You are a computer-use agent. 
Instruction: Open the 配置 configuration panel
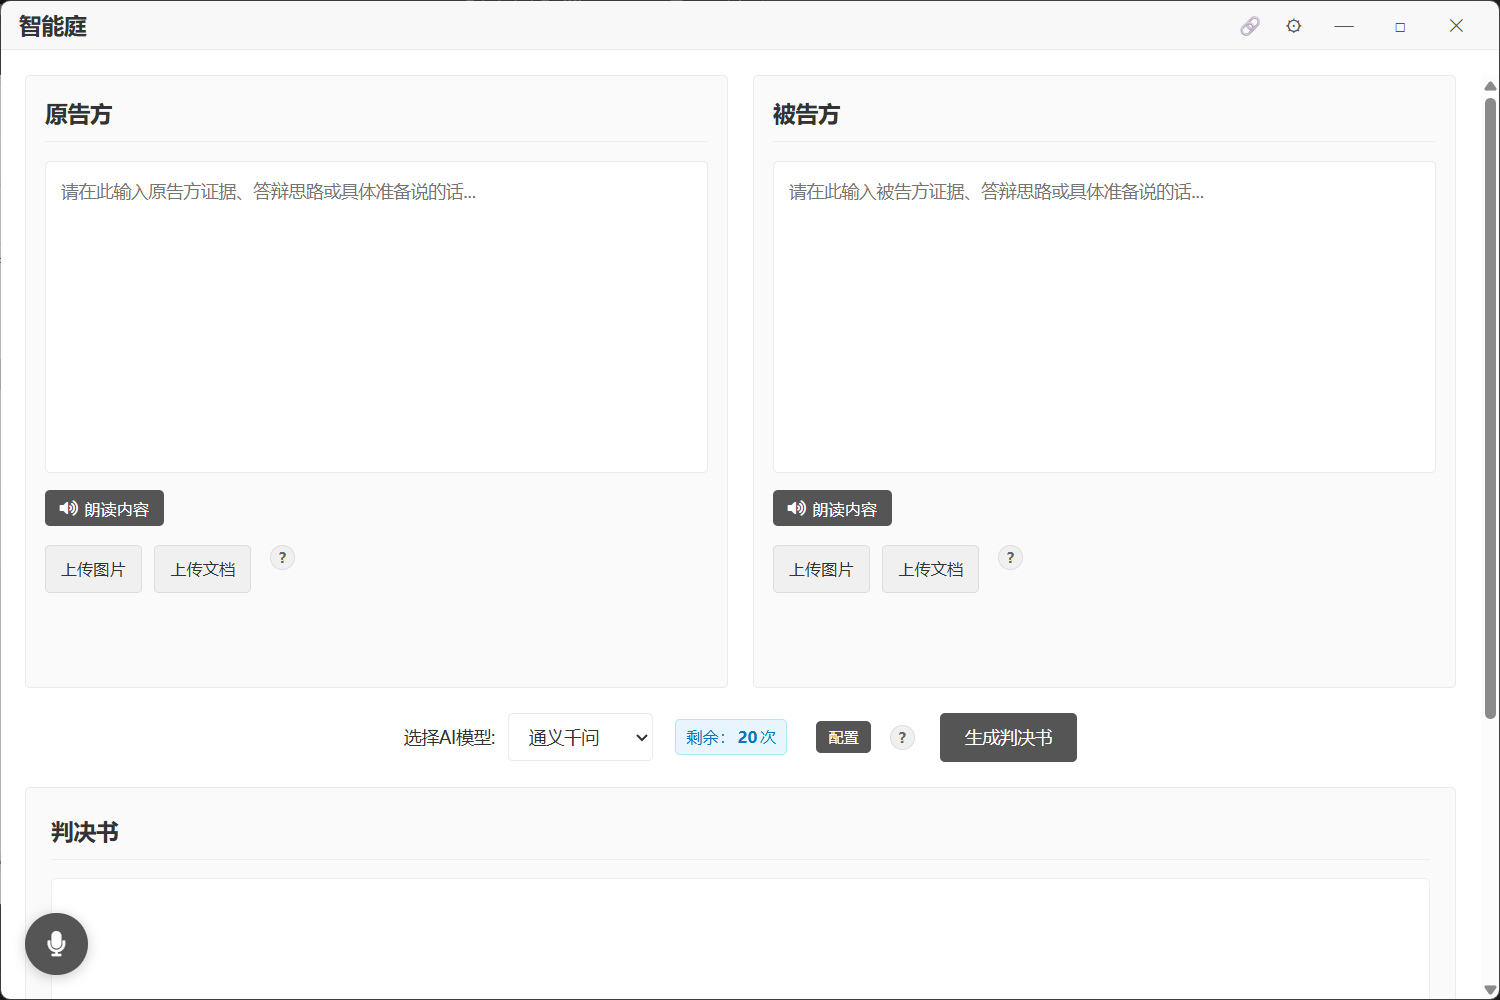click(x=843, y=737)
